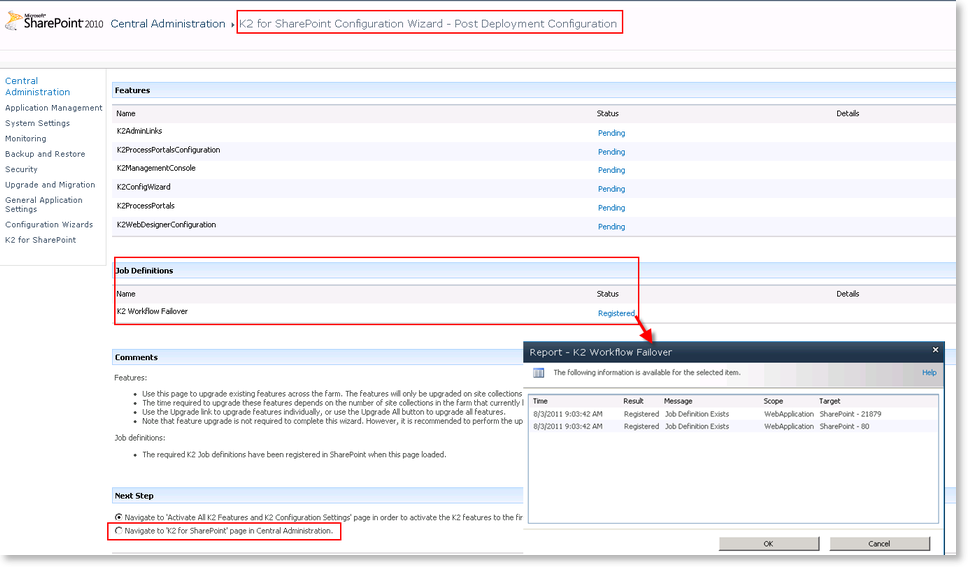The height and width of the screenshot is (567, 968).
Task: Click the Target column header in report
Action: pyautogui.click(x=830, y=401)
